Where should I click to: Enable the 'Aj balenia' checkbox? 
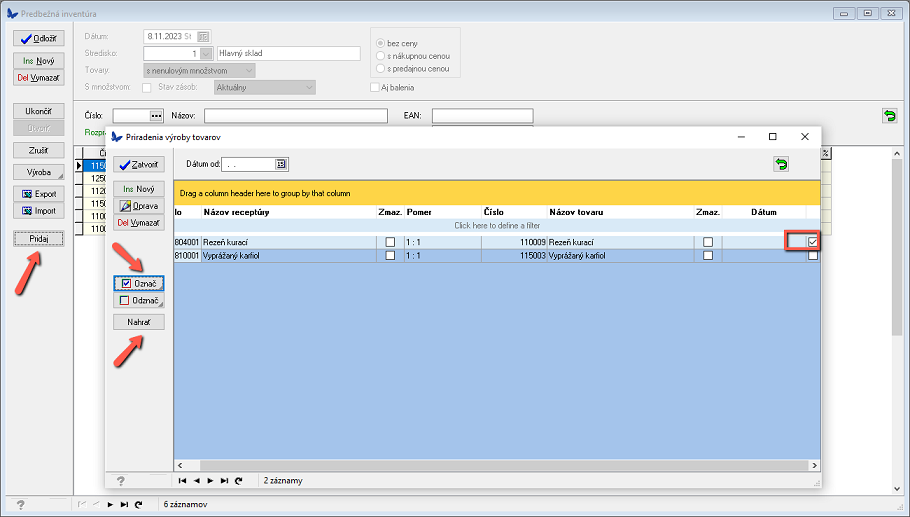[x=375, y=88]
